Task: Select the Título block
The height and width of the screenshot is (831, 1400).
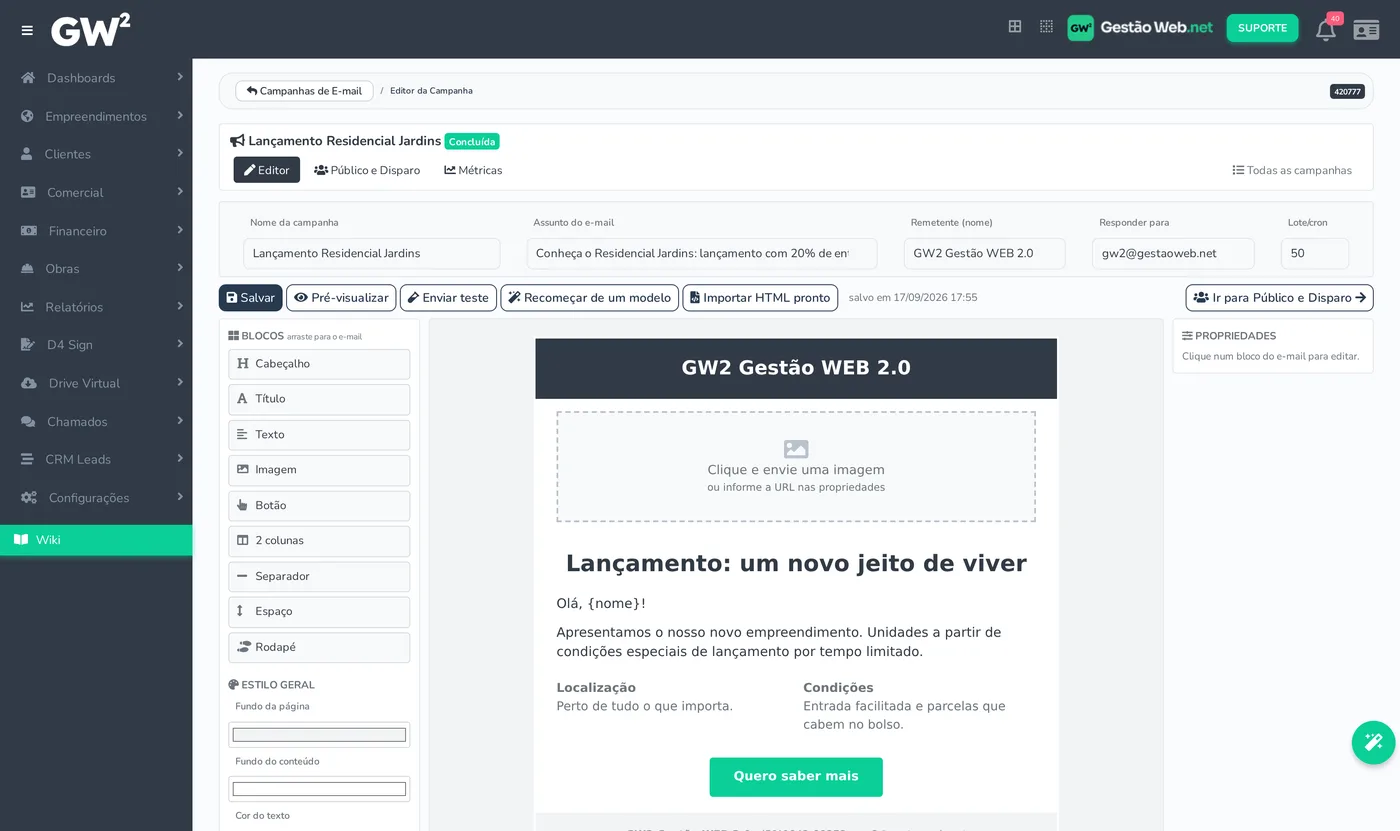Action: 319,399
